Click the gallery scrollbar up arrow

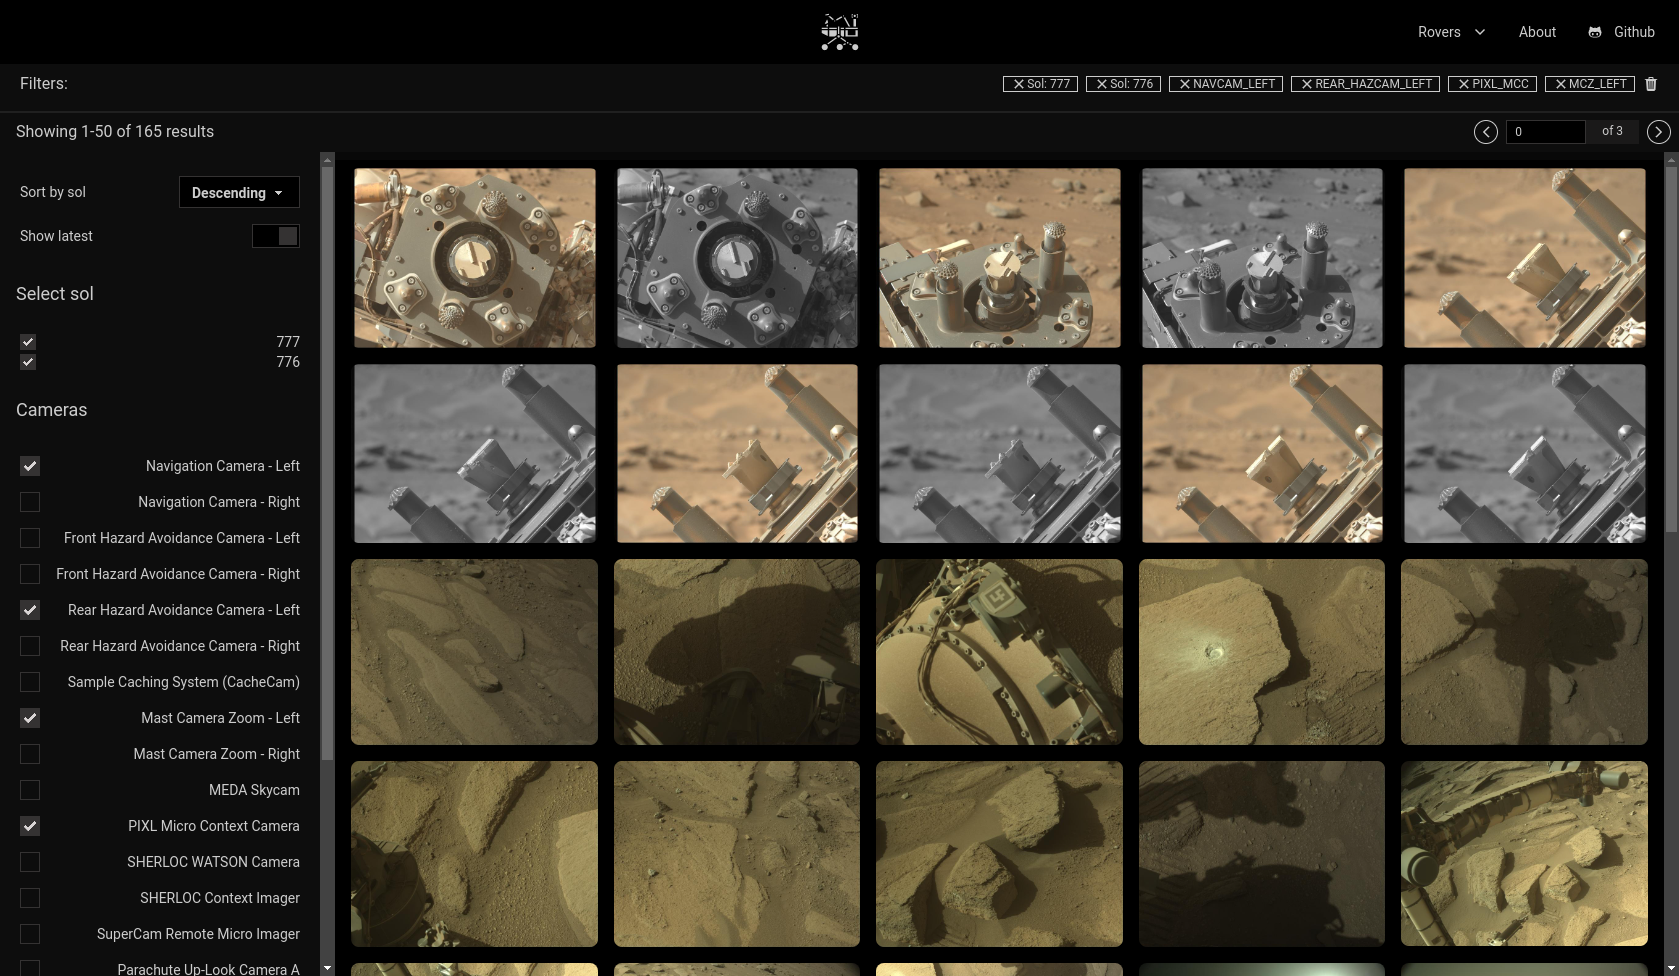[1671, 159]
